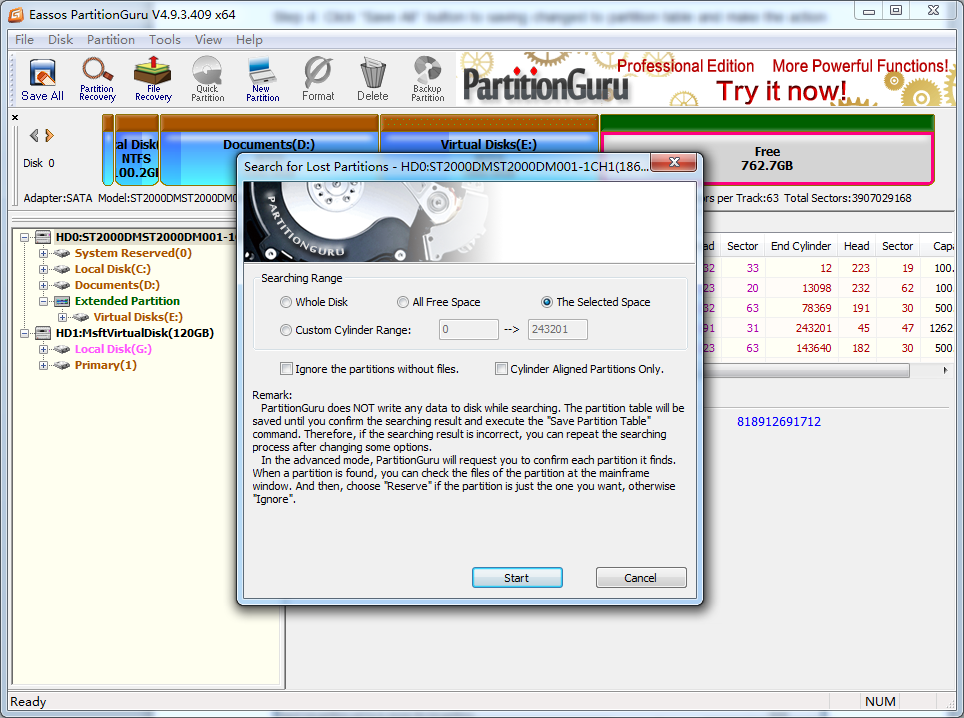This screenshot has width=964, height=718.
Task: Open Partition Recovery tool
Action: coord(97,80)
